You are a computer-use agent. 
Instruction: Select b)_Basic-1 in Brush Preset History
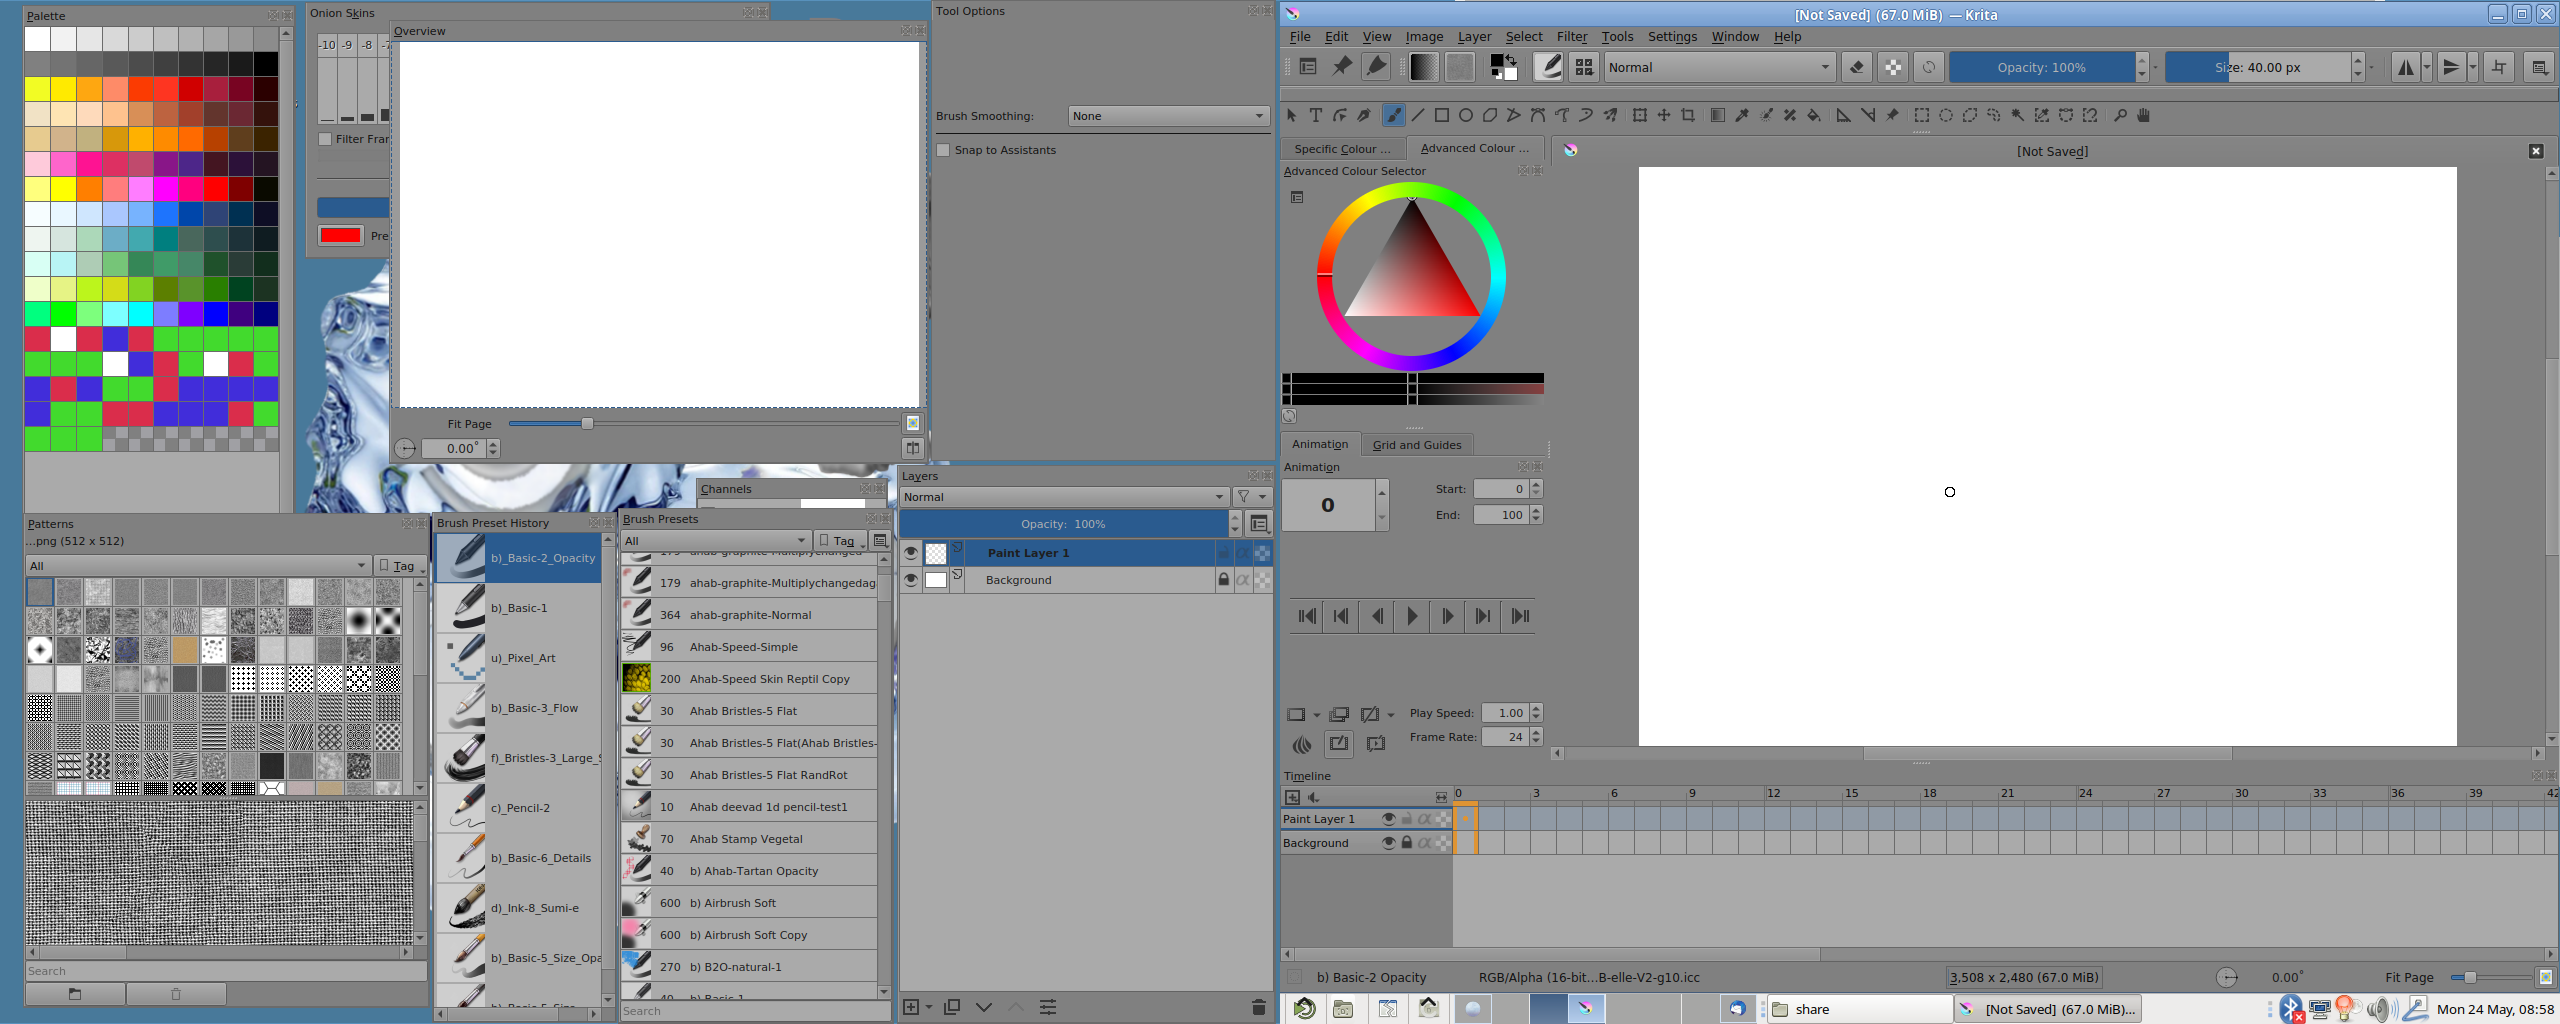click(x=518, y=608)
